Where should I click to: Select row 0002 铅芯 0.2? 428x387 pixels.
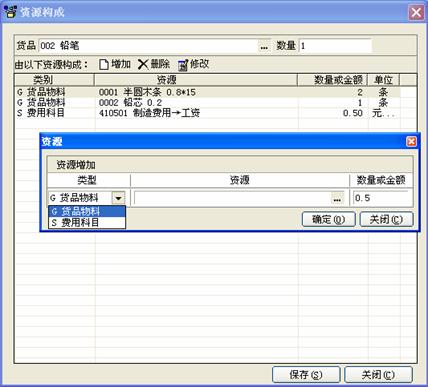[x=208, y=102]
